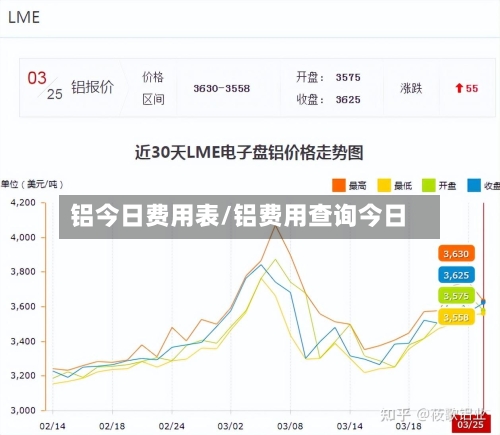This screenshot has height=435, width=500.
Task: Click the red 03 month number
Action: pos(37,78)
